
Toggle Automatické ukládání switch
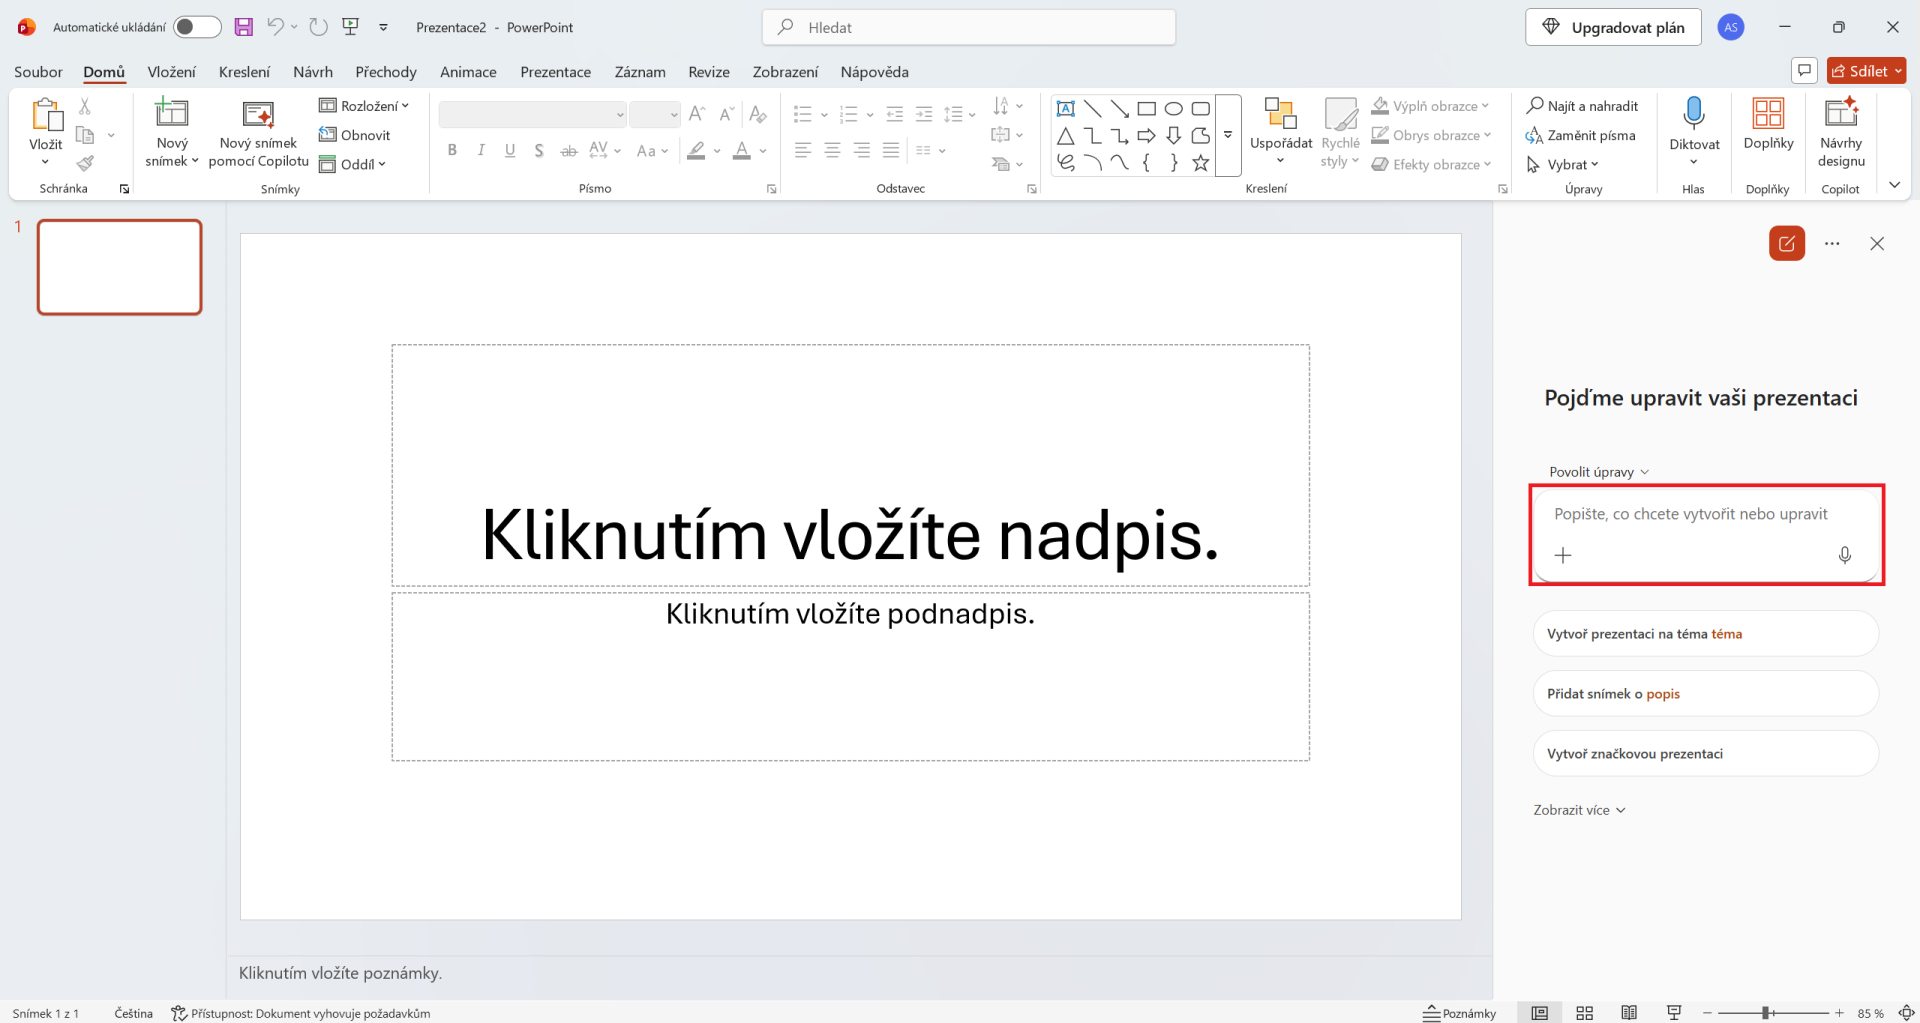197,27
